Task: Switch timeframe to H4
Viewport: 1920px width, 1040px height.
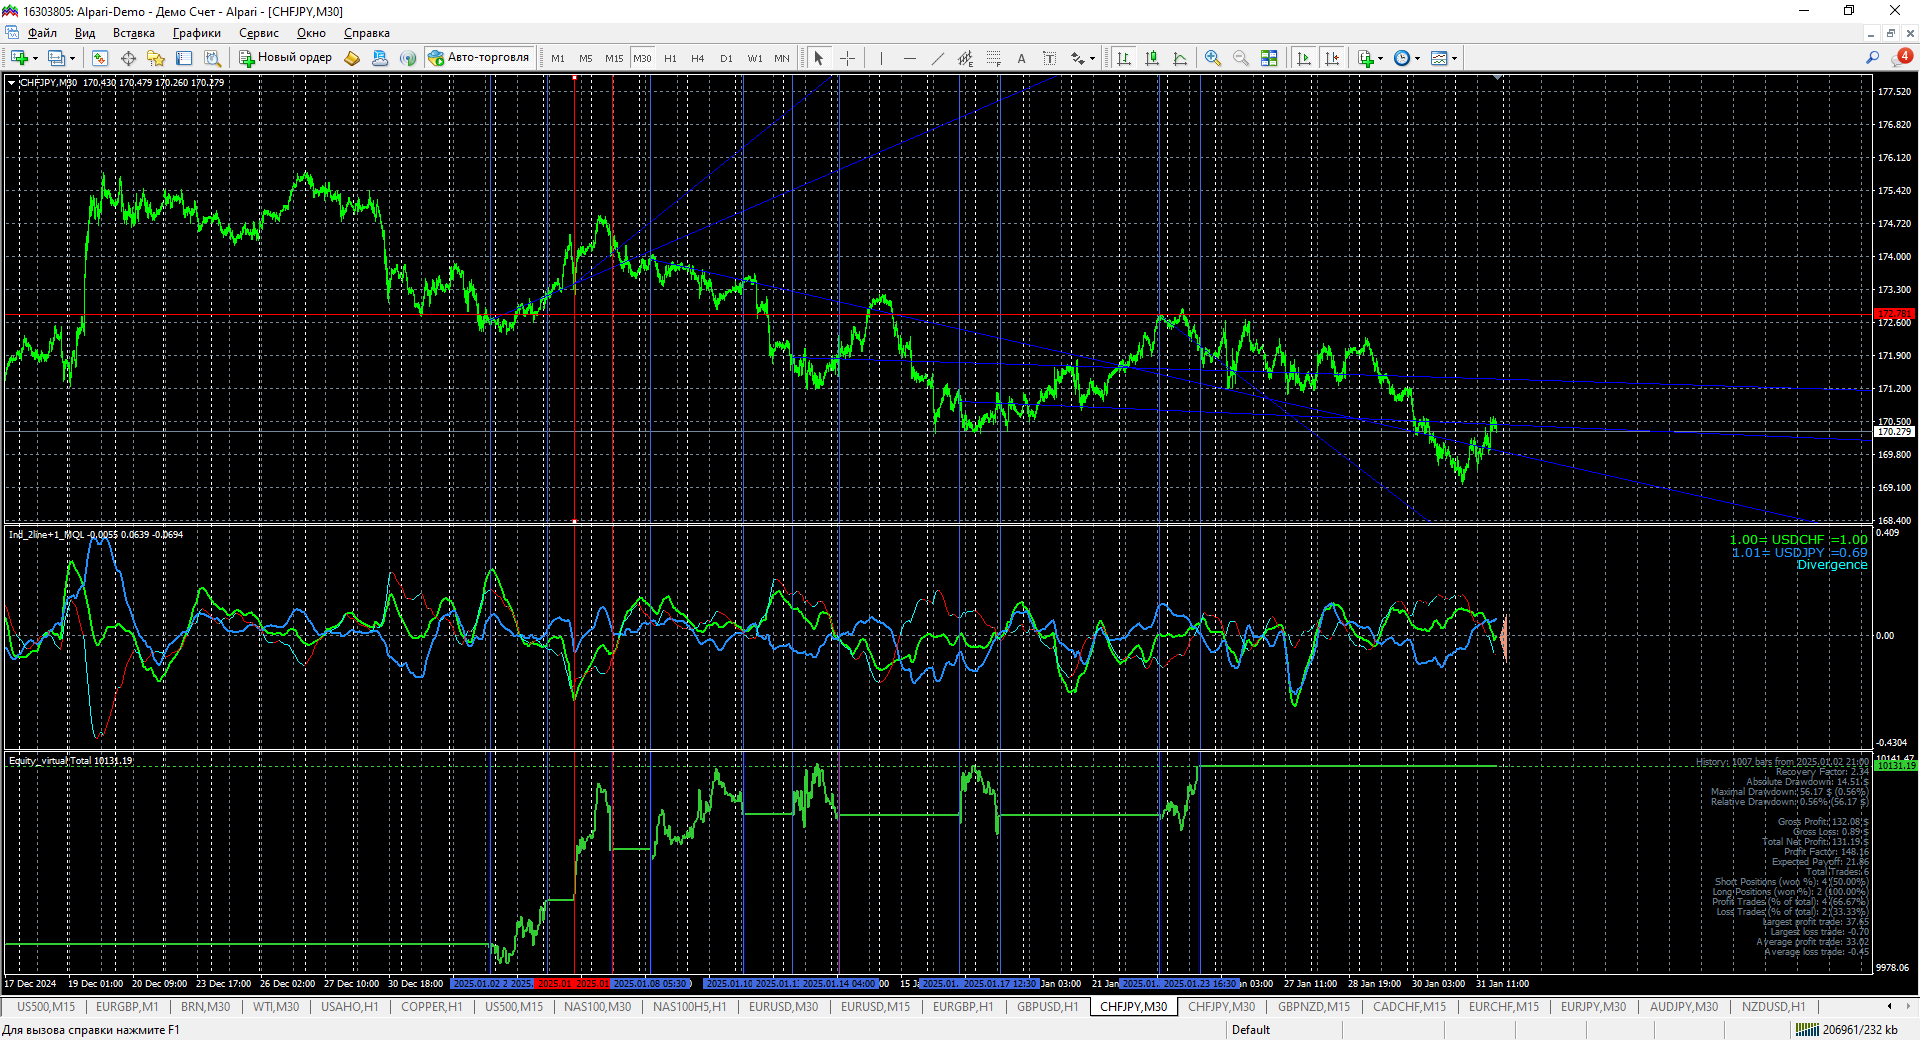Action: 698,58
